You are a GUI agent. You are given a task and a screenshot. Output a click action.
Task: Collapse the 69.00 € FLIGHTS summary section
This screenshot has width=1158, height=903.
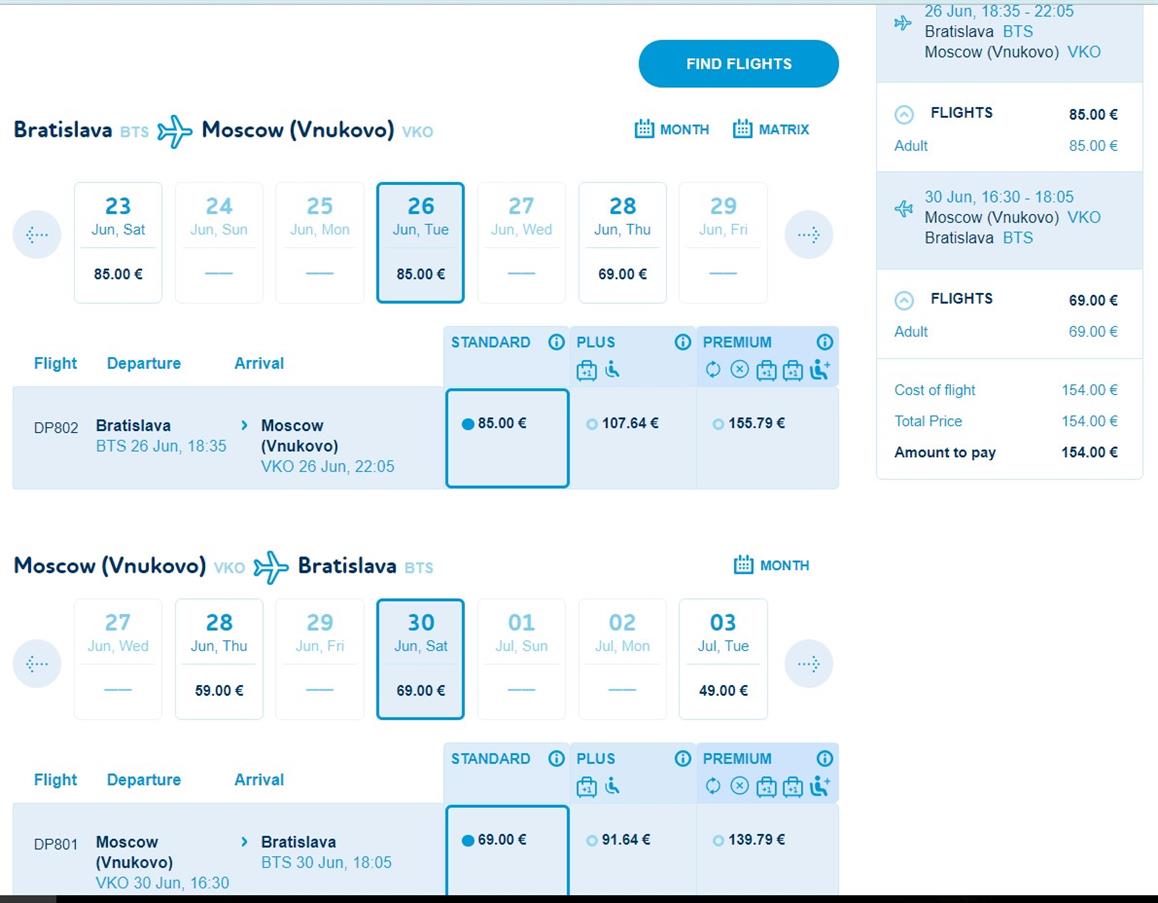coord(904,301)
